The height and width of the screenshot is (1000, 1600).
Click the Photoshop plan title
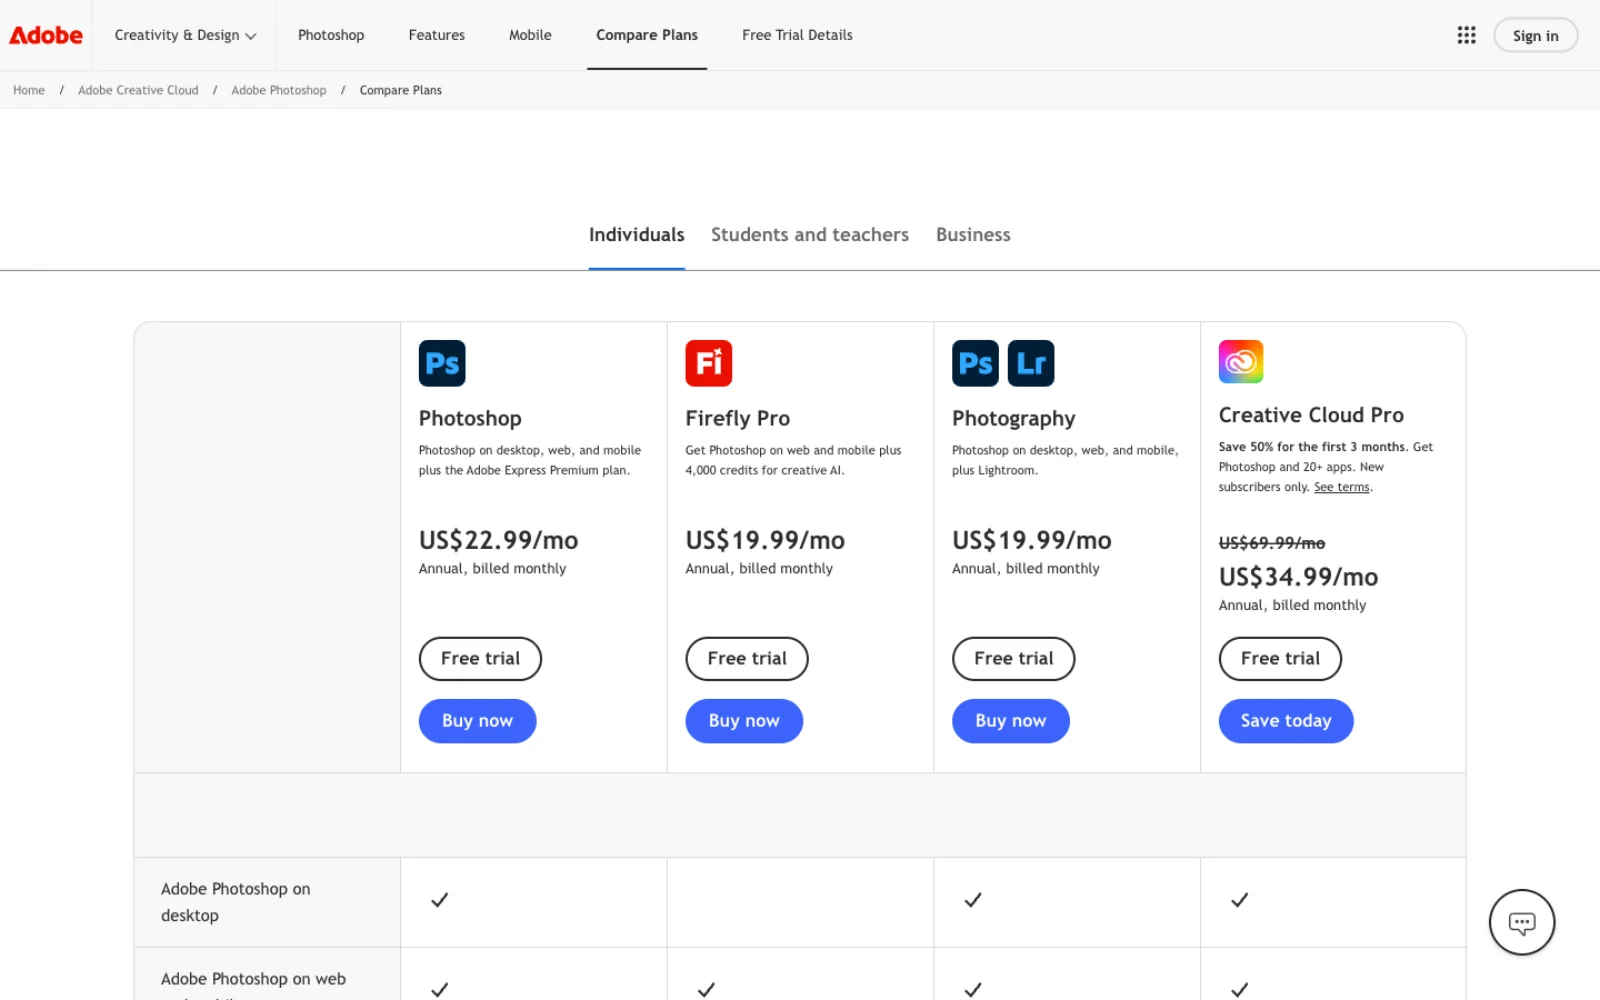(470, 418)
